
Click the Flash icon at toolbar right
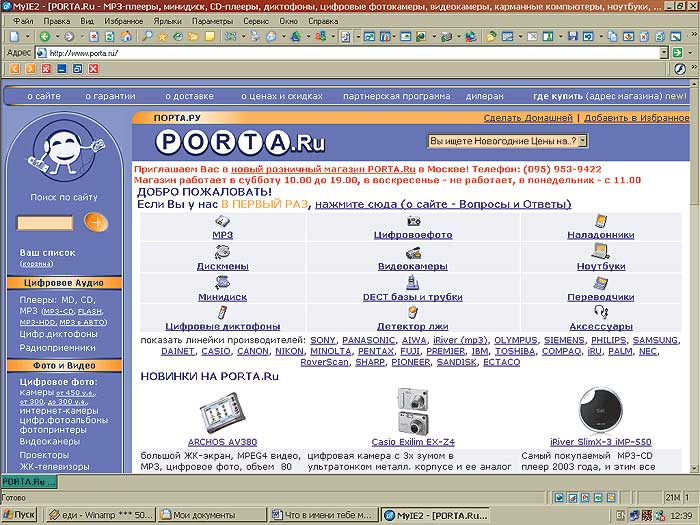point(680,69)
